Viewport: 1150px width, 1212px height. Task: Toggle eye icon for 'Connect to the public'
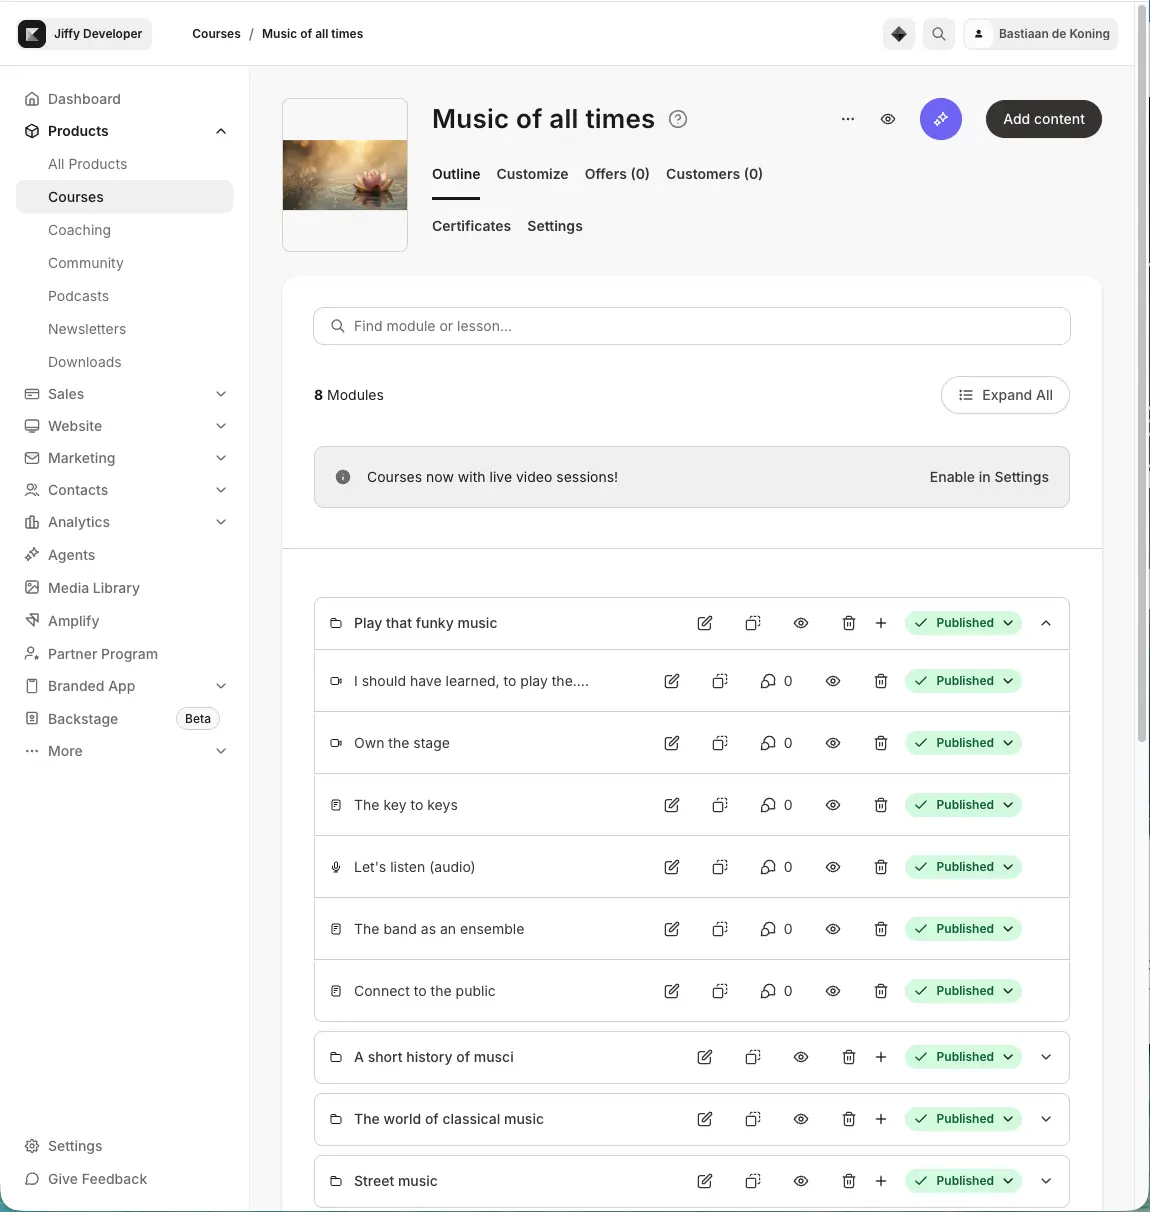[833, 991]
